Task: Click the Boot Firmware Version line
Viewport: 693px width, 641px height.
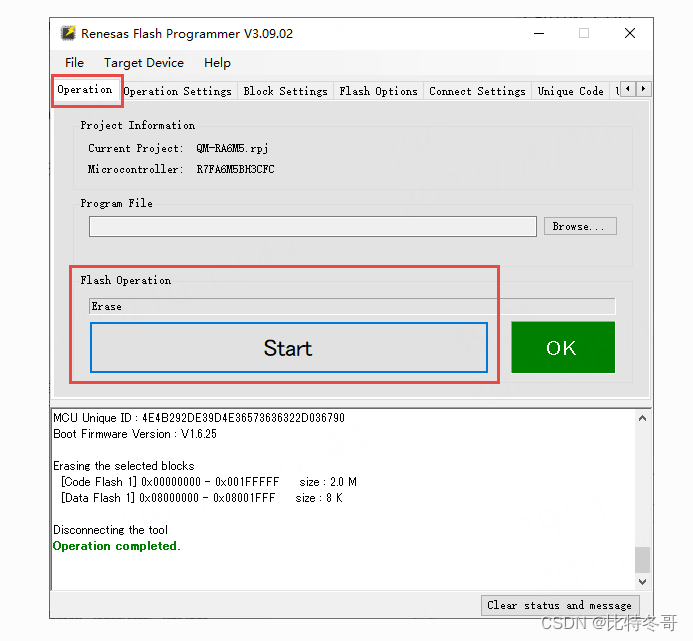Action: [x=135, y=434]
